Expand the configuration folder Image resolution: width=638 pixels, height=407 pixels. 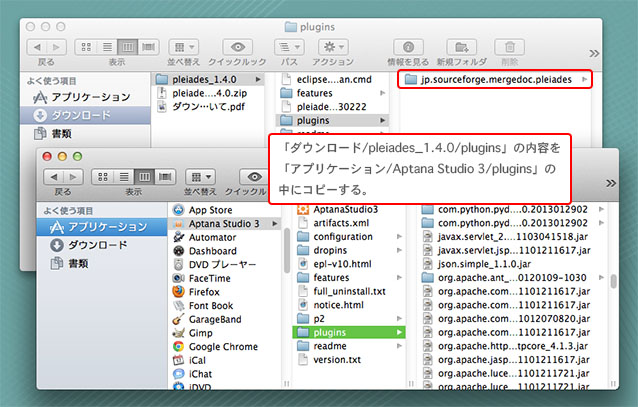point(399,236)
